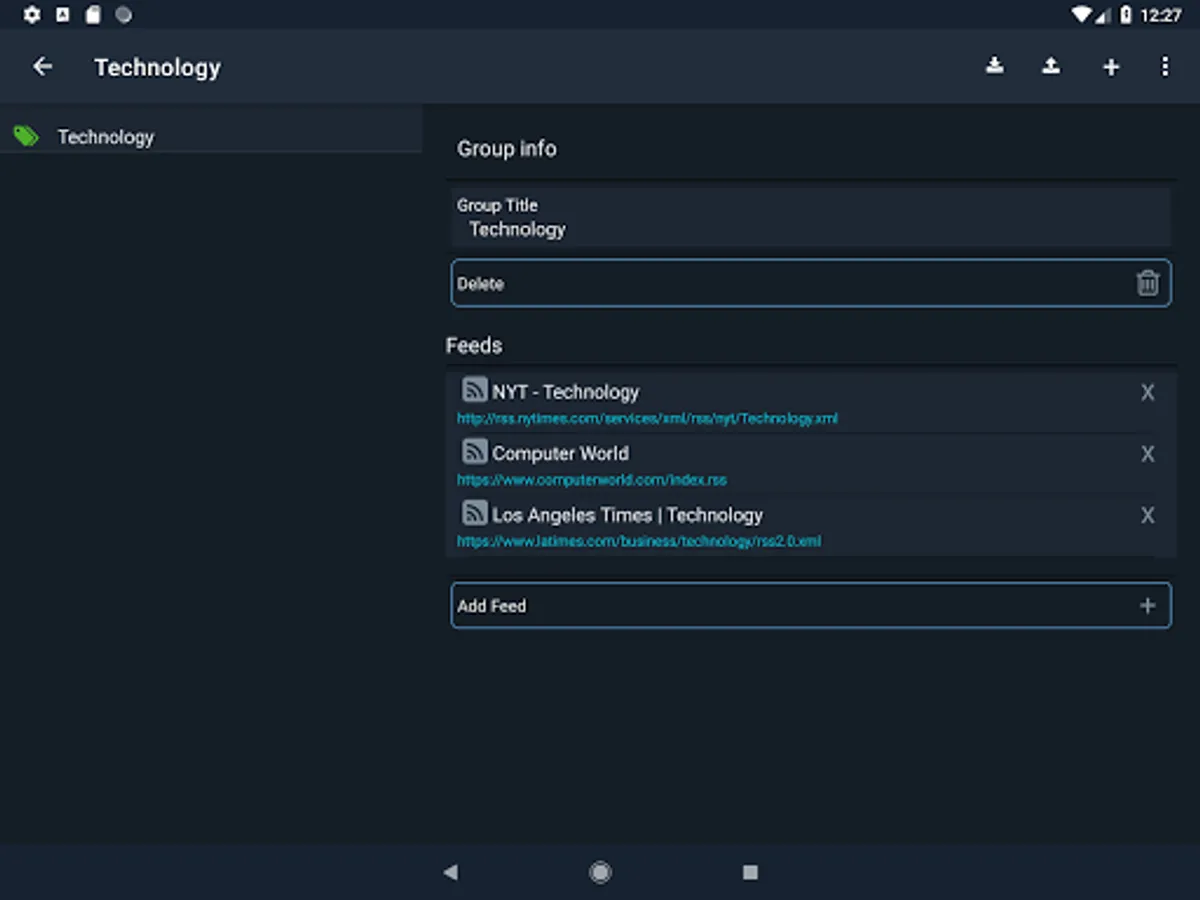This screenshot has height=900, width=1200.
Task: Tap the Android recent apps square
Action: (x=750, y=872)
